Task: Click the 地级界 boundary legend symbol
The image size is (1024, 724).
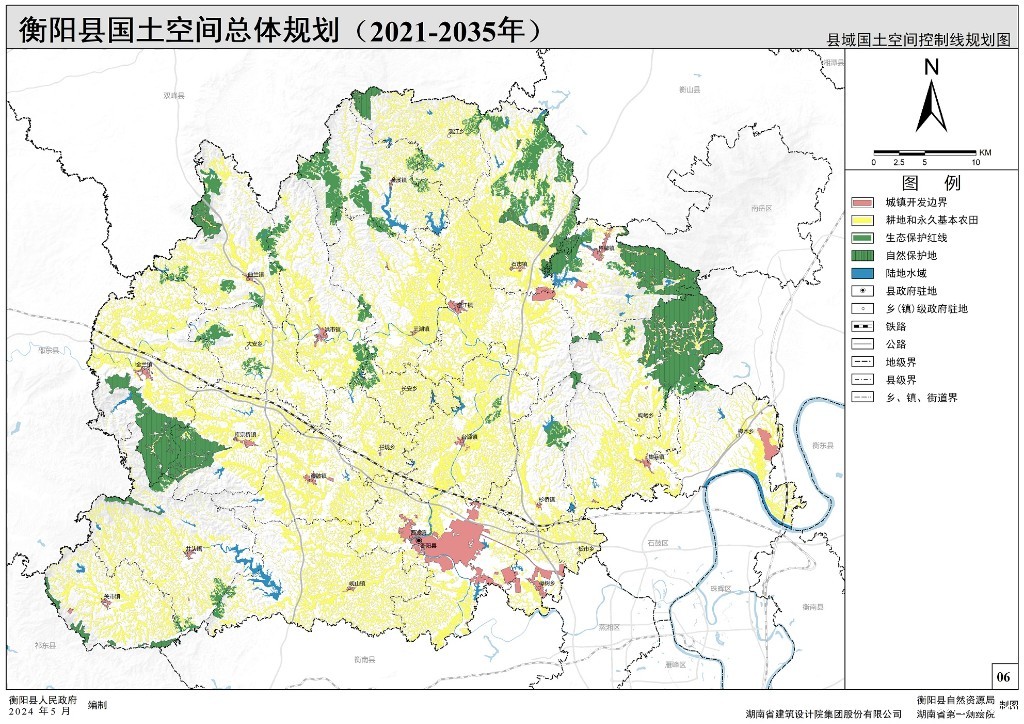Action: pyautogui.click(x=861, y=362)
